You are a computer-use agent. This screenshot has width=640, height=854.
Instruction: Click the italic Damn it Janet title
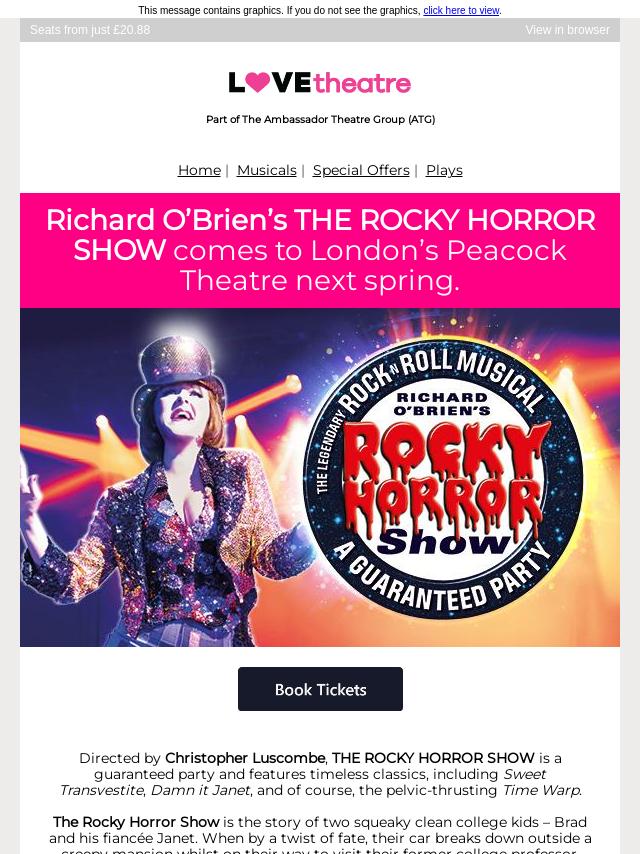click(x=200, y=790)
